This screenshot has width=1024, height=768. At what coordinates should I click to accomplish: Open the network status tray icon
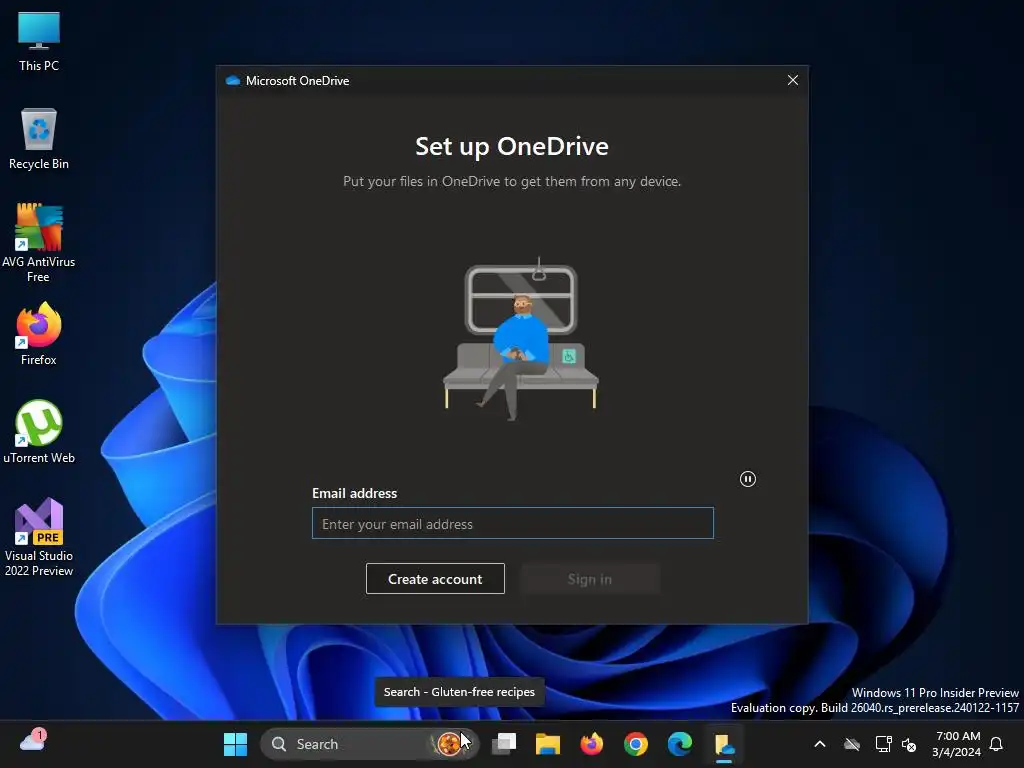pos(883,744)
